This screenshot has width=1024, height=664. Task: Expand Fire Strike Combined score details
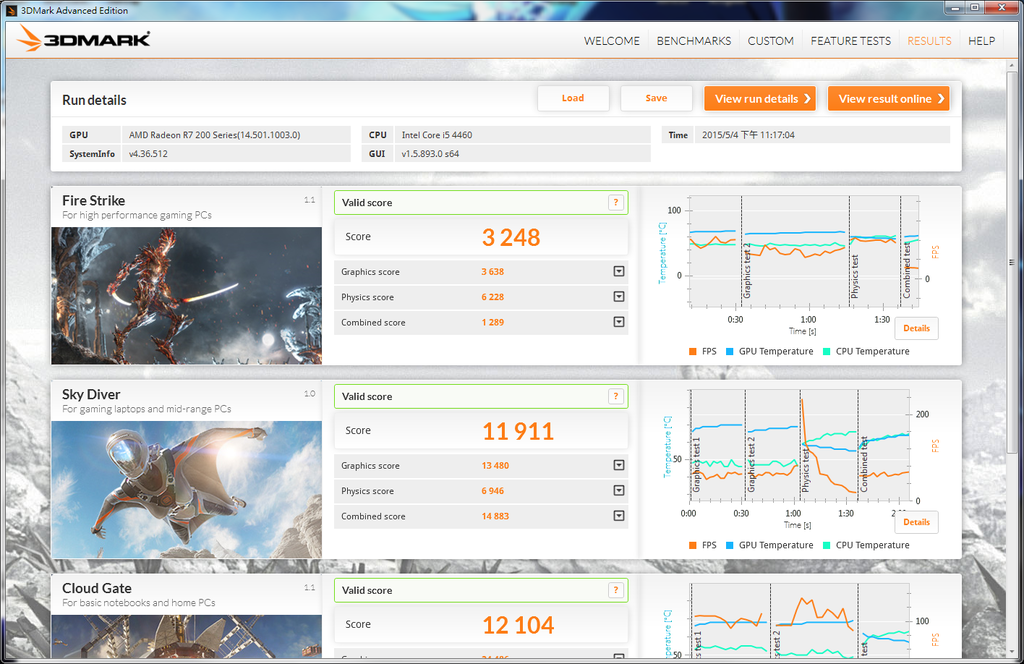pos(619,323)
